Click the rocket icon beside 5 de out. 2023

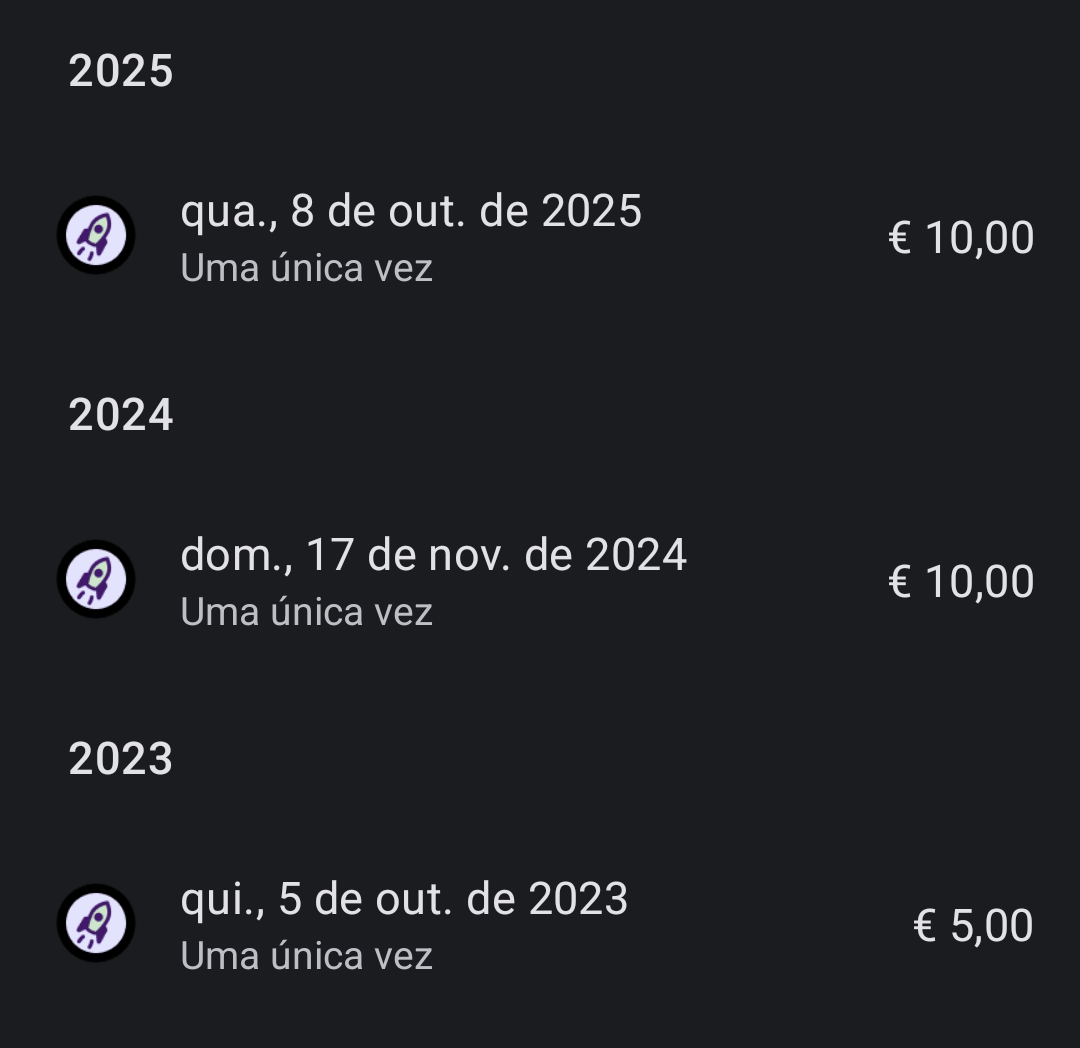click(96, 924)
